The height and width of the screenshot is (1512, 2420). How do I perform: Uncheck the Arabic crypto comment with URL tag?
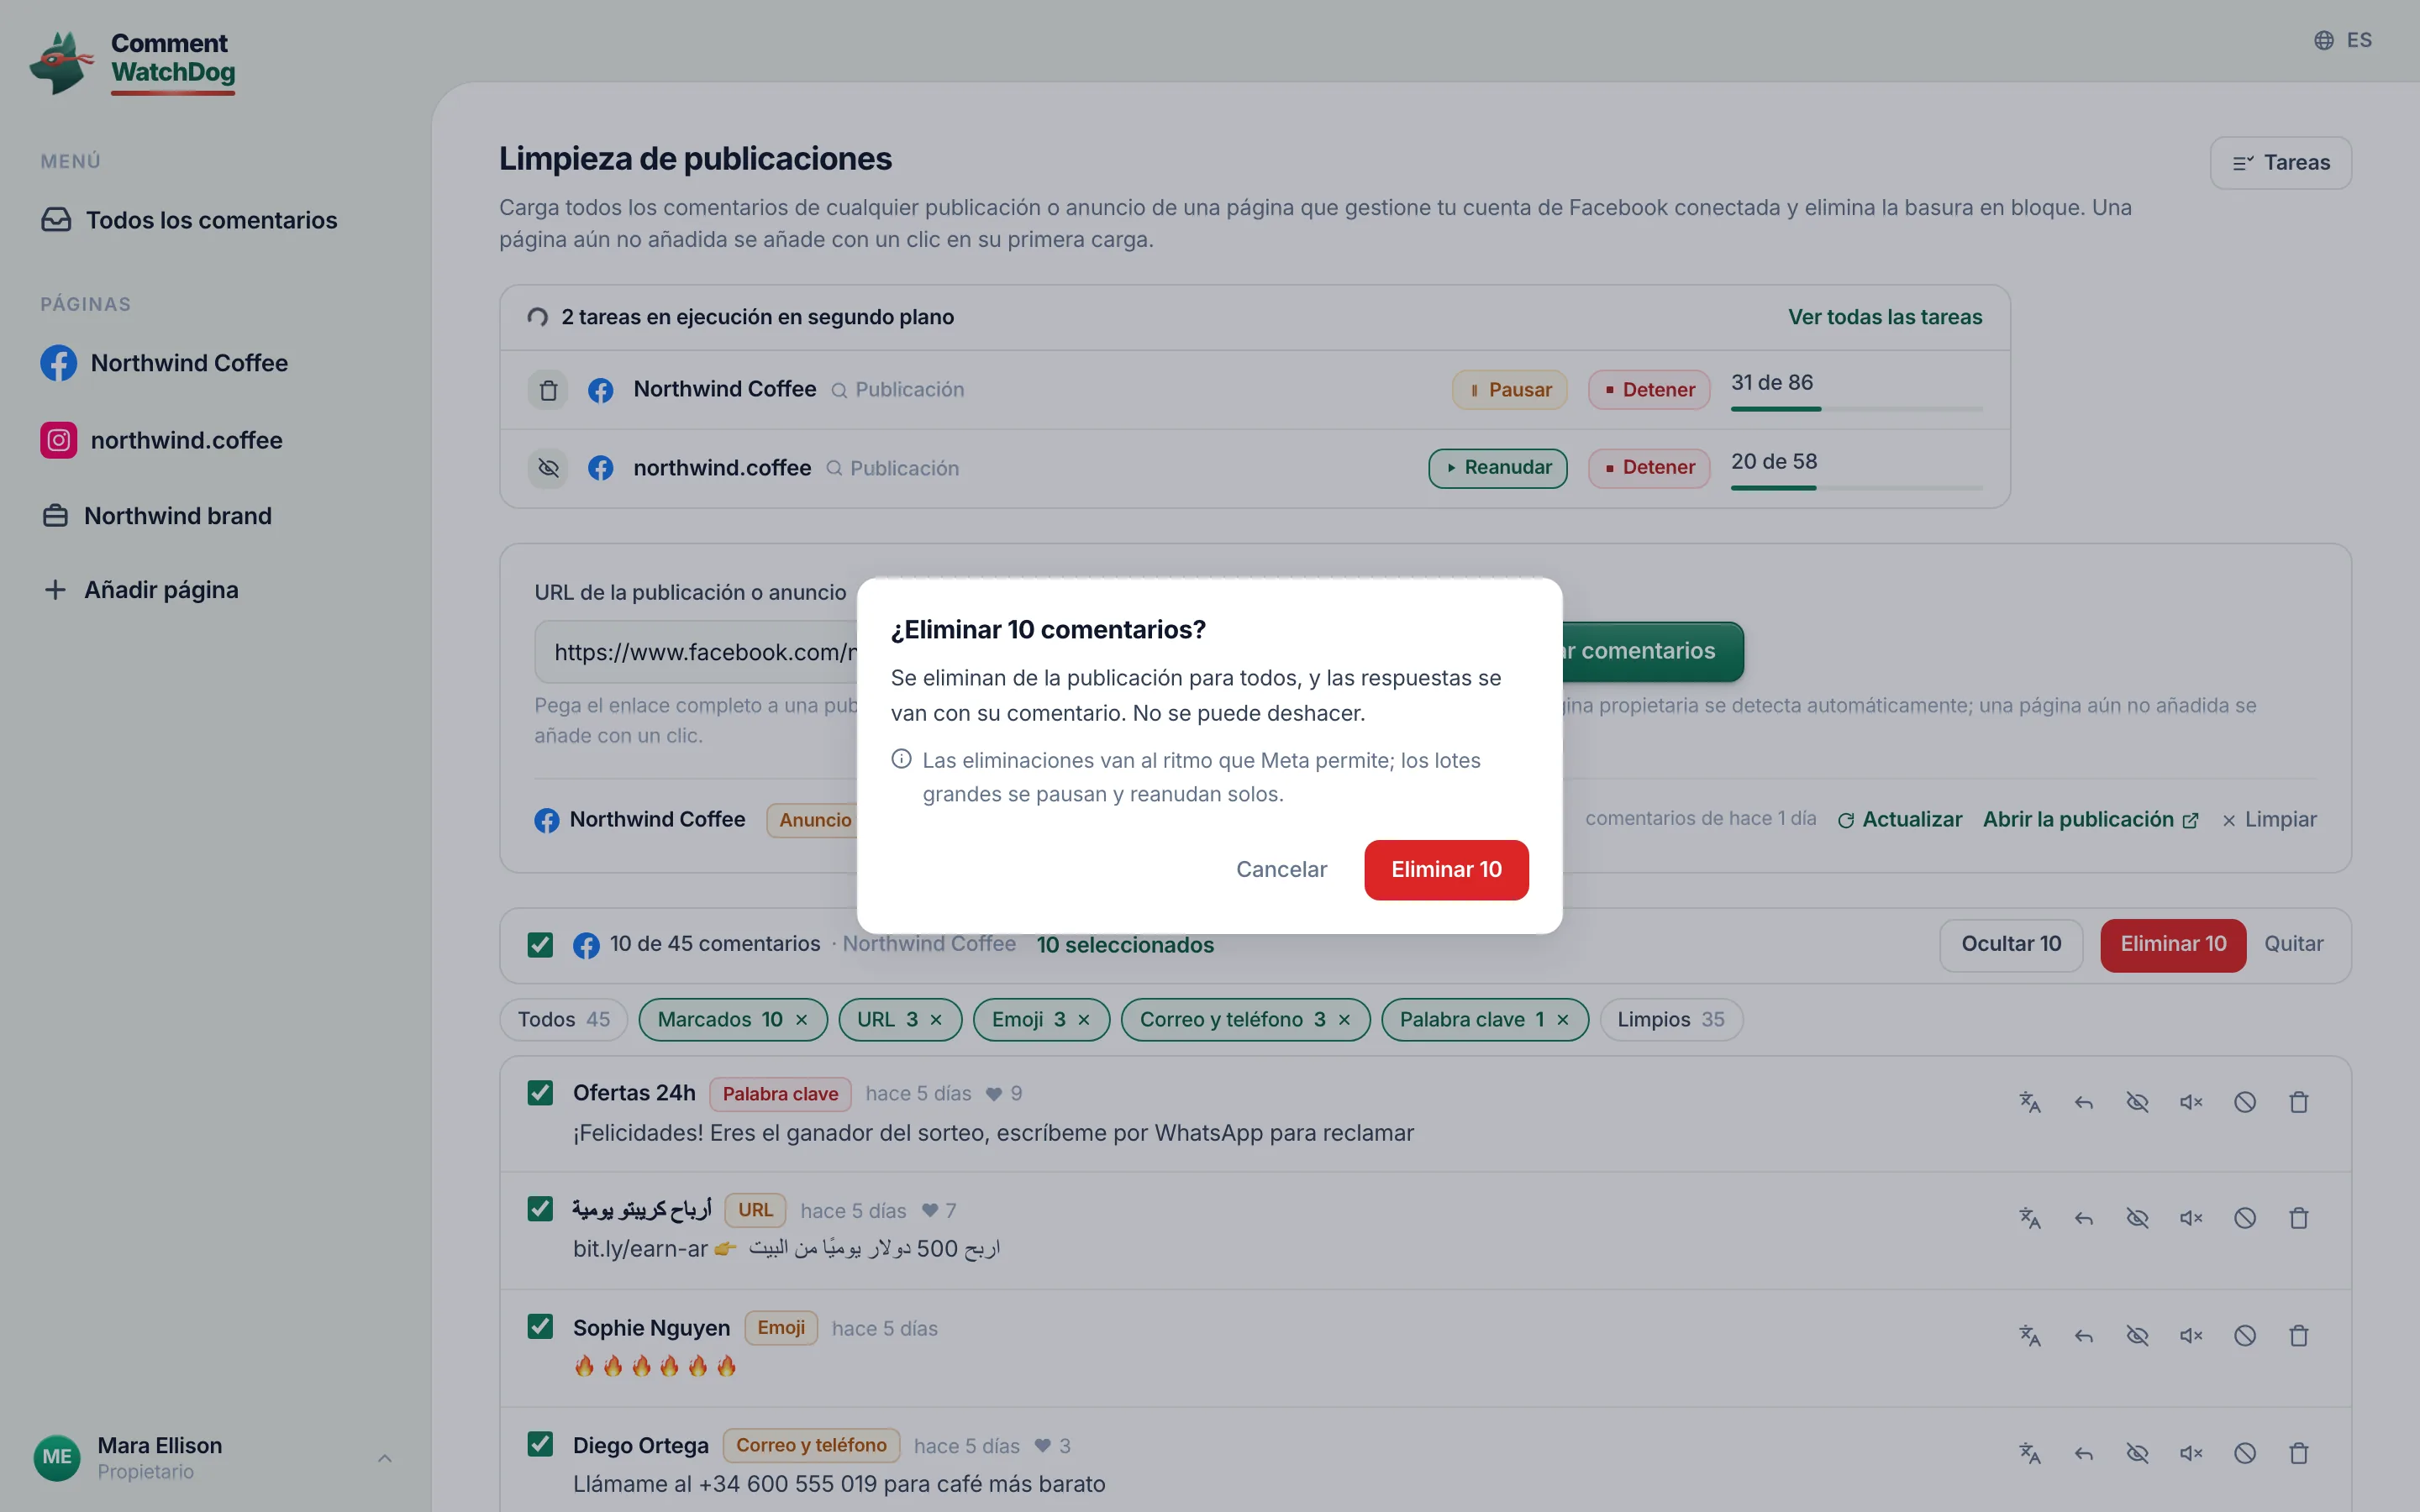(x=540, y=1209)
